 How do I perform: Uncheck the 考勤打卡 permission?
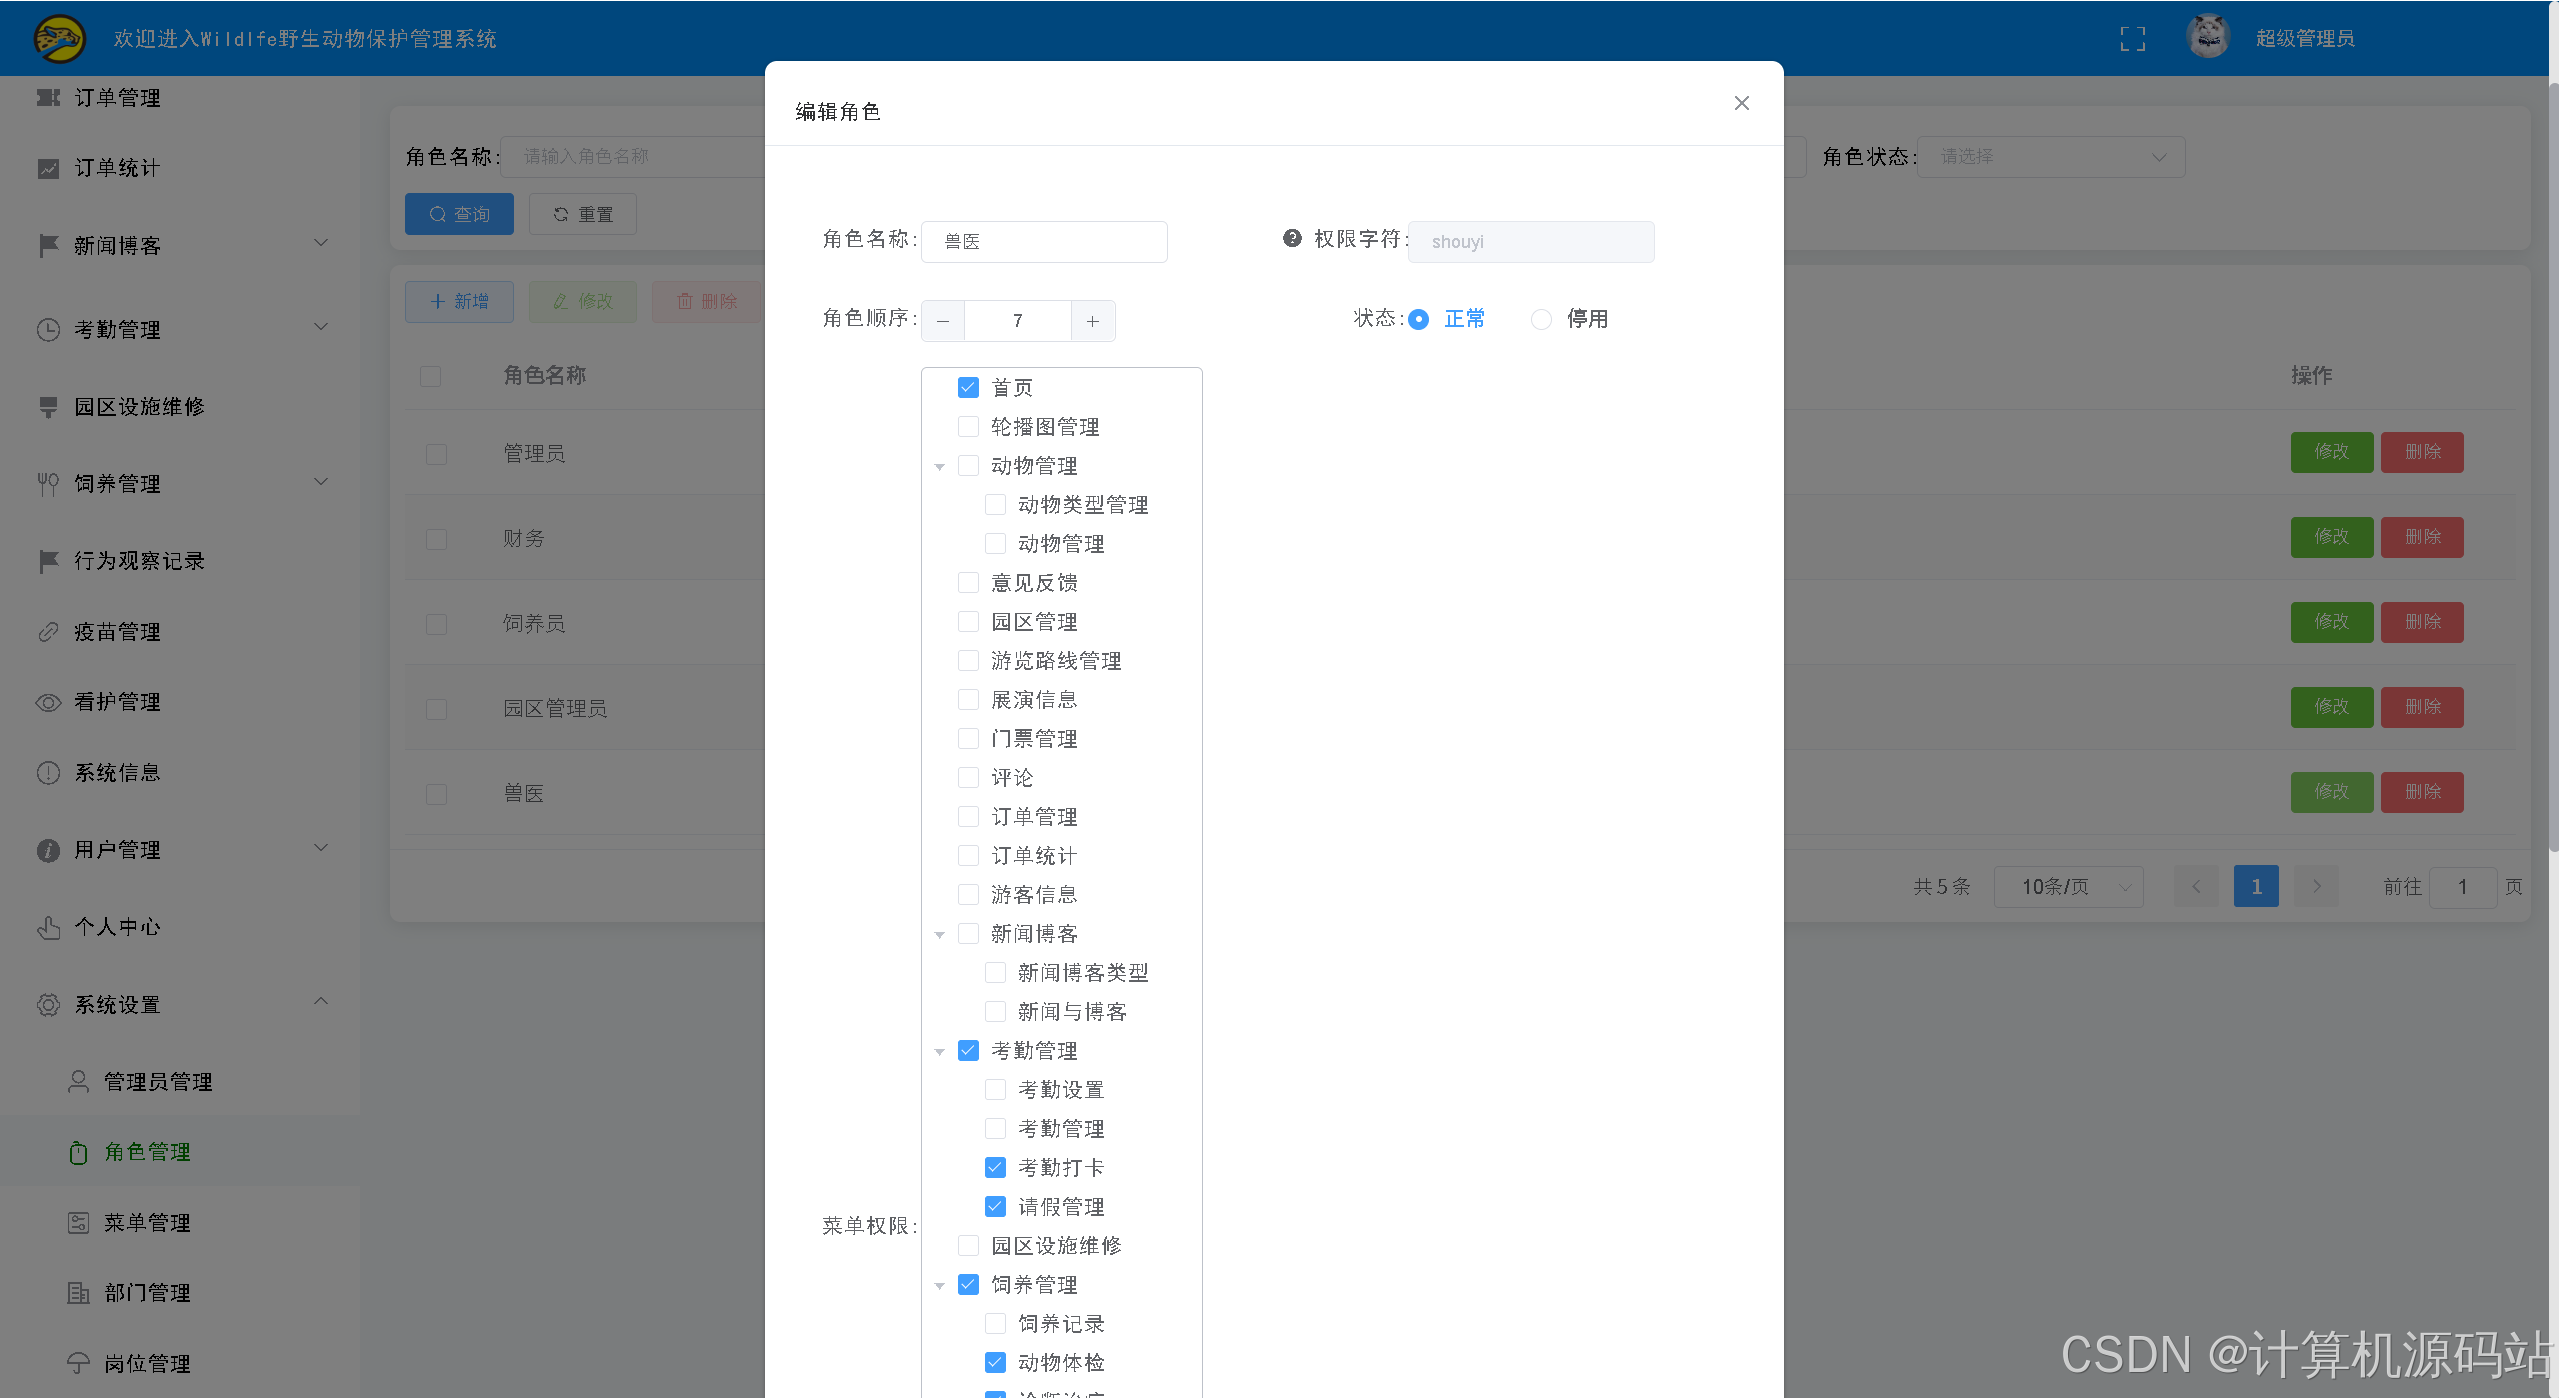tap(995, 1167)
